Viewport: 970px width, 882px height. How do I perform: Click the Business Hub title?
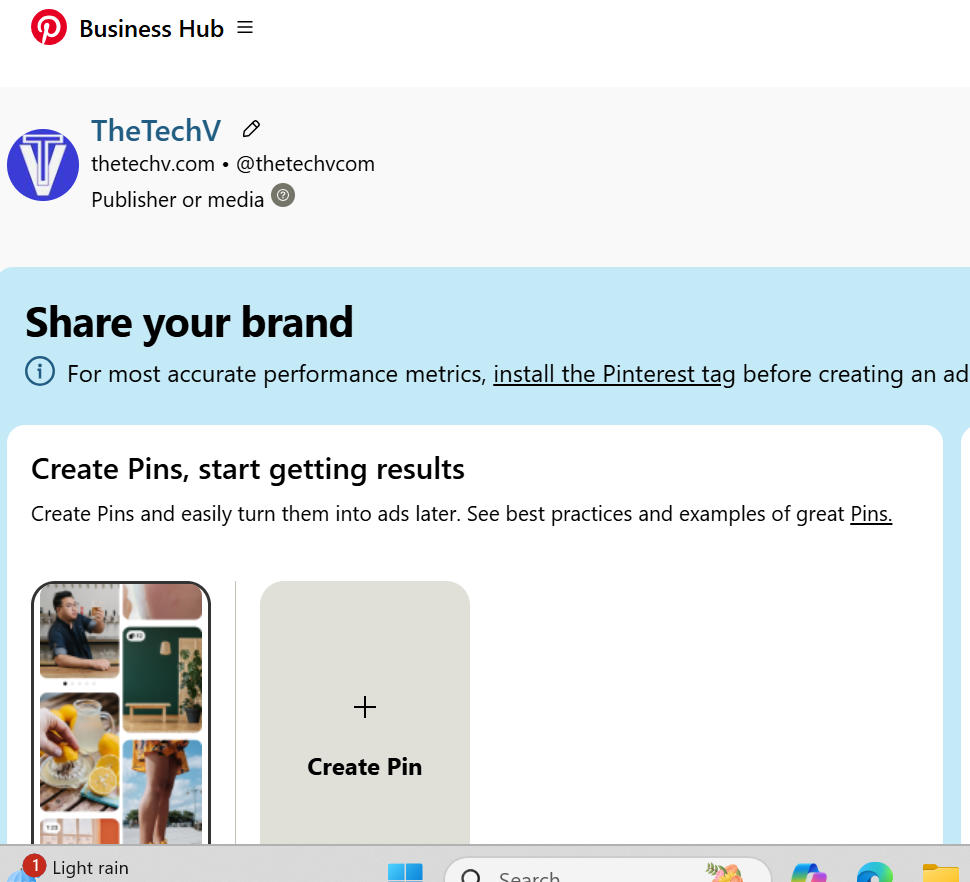[x=152, y=28]
